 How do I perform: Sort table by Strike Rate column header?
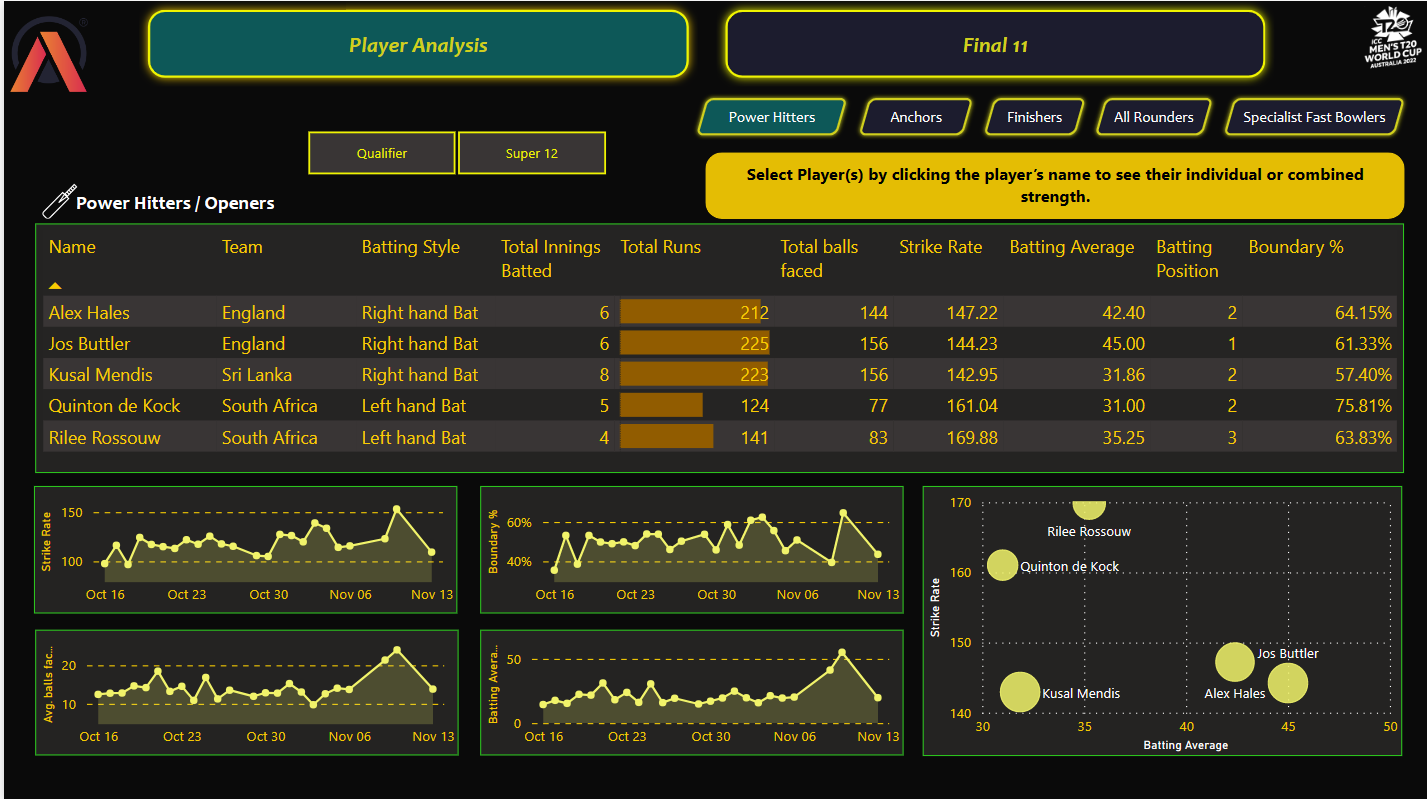click(940, 247)
